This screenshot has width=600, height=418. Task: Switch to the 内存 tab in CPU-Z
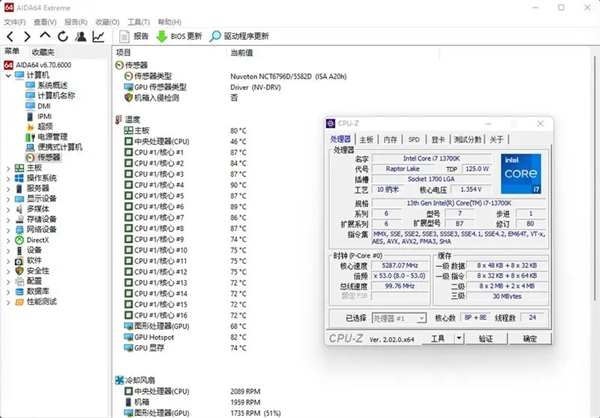[x=390, y=139]
